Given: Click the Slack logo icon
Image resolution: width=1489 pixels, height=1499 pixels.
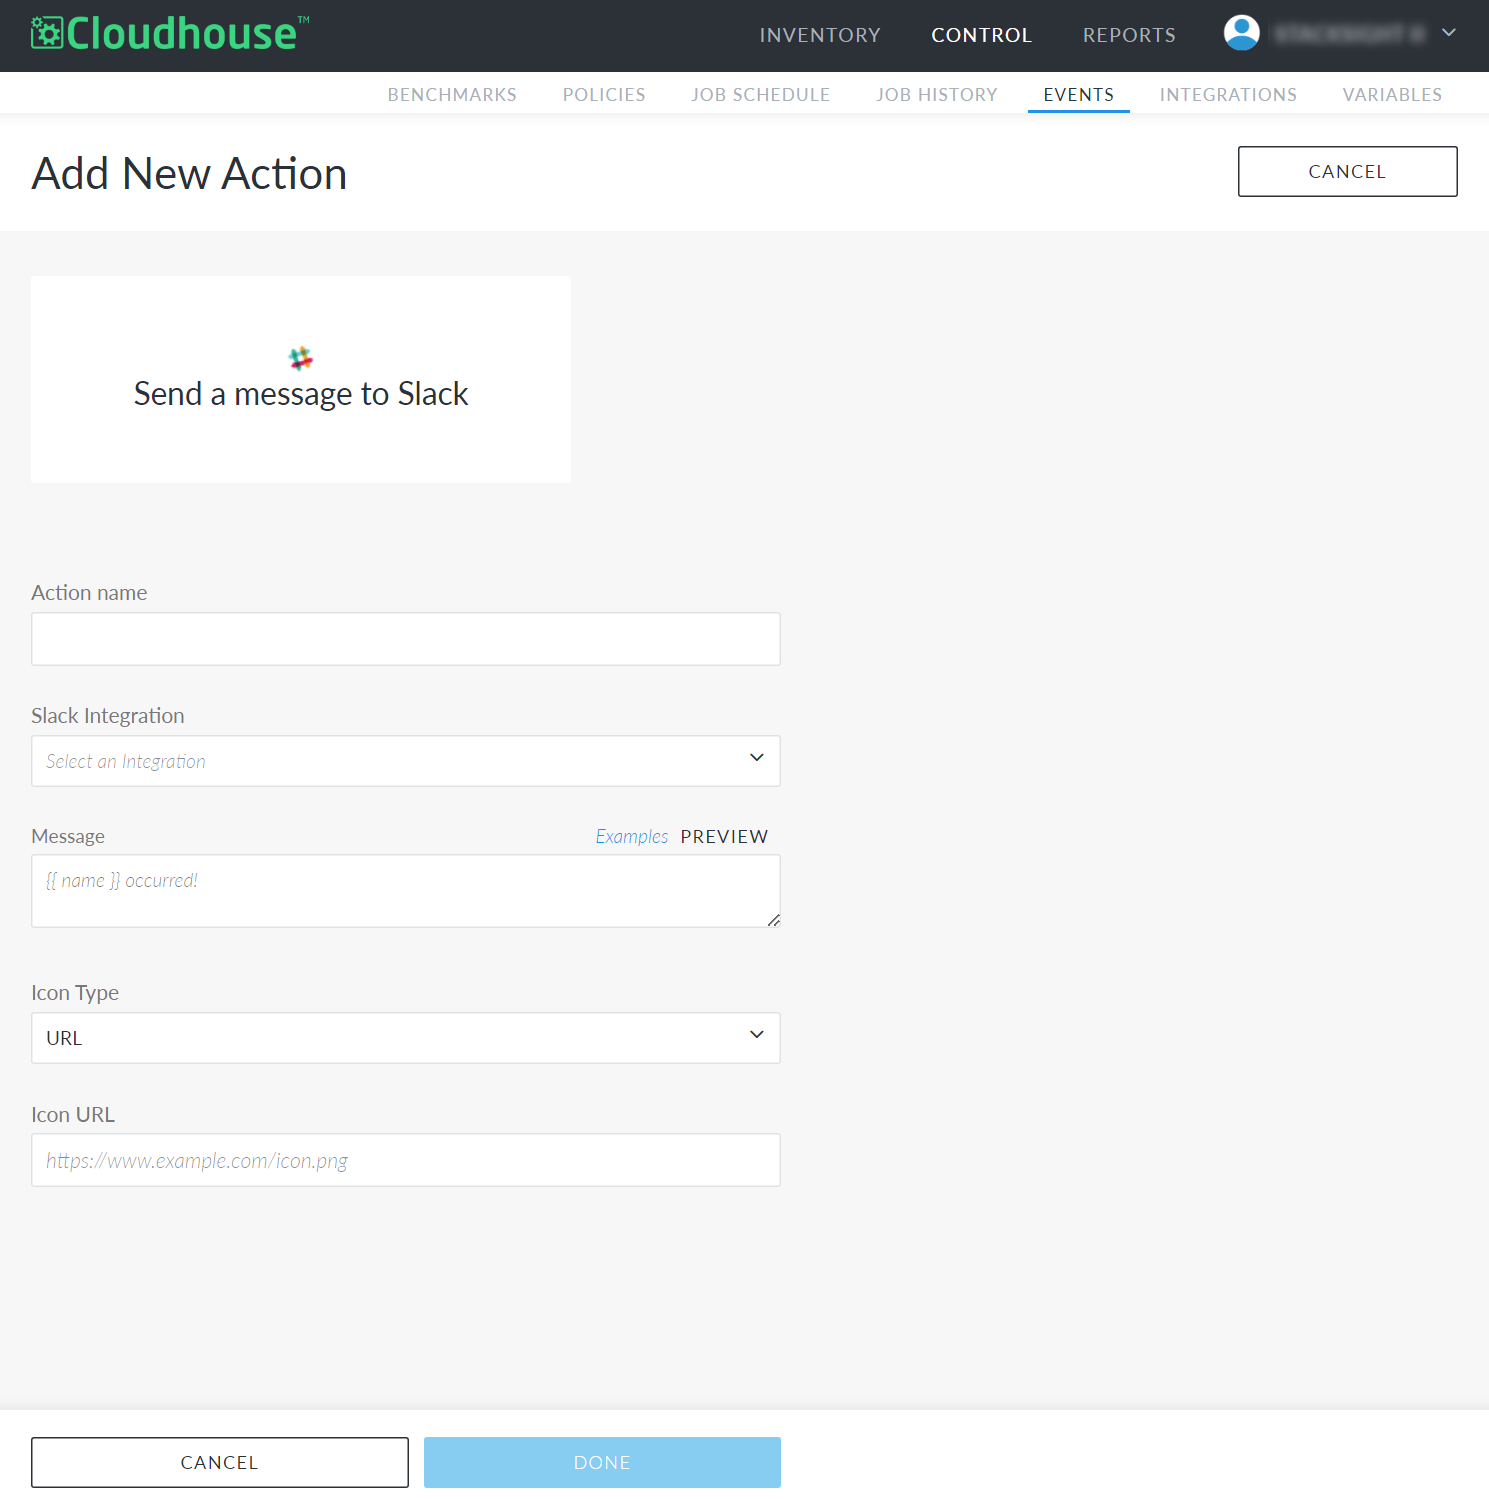Looking at the screenshot, I should click(301, 358).
